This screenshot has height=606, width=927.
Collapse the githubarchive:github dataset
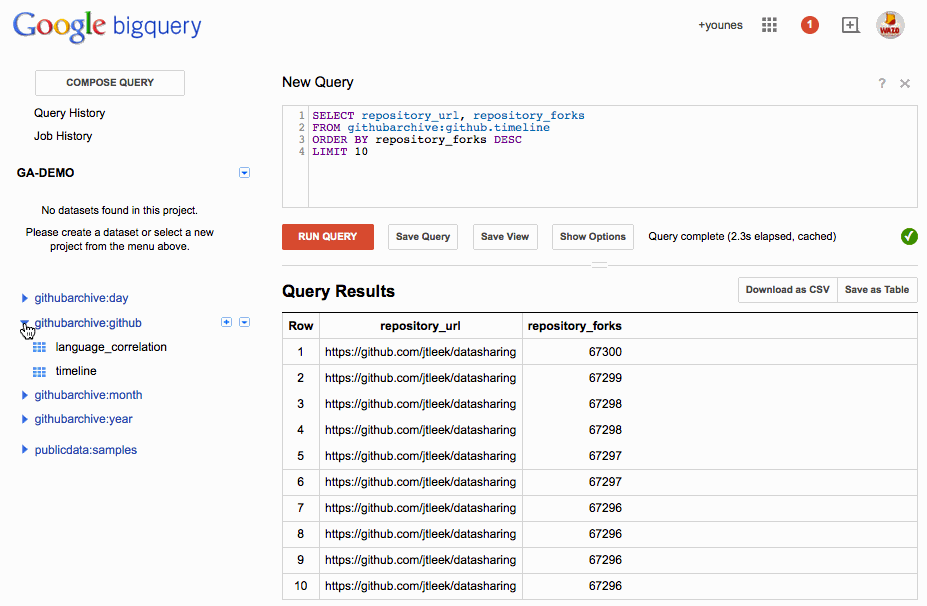coord(24,322)
